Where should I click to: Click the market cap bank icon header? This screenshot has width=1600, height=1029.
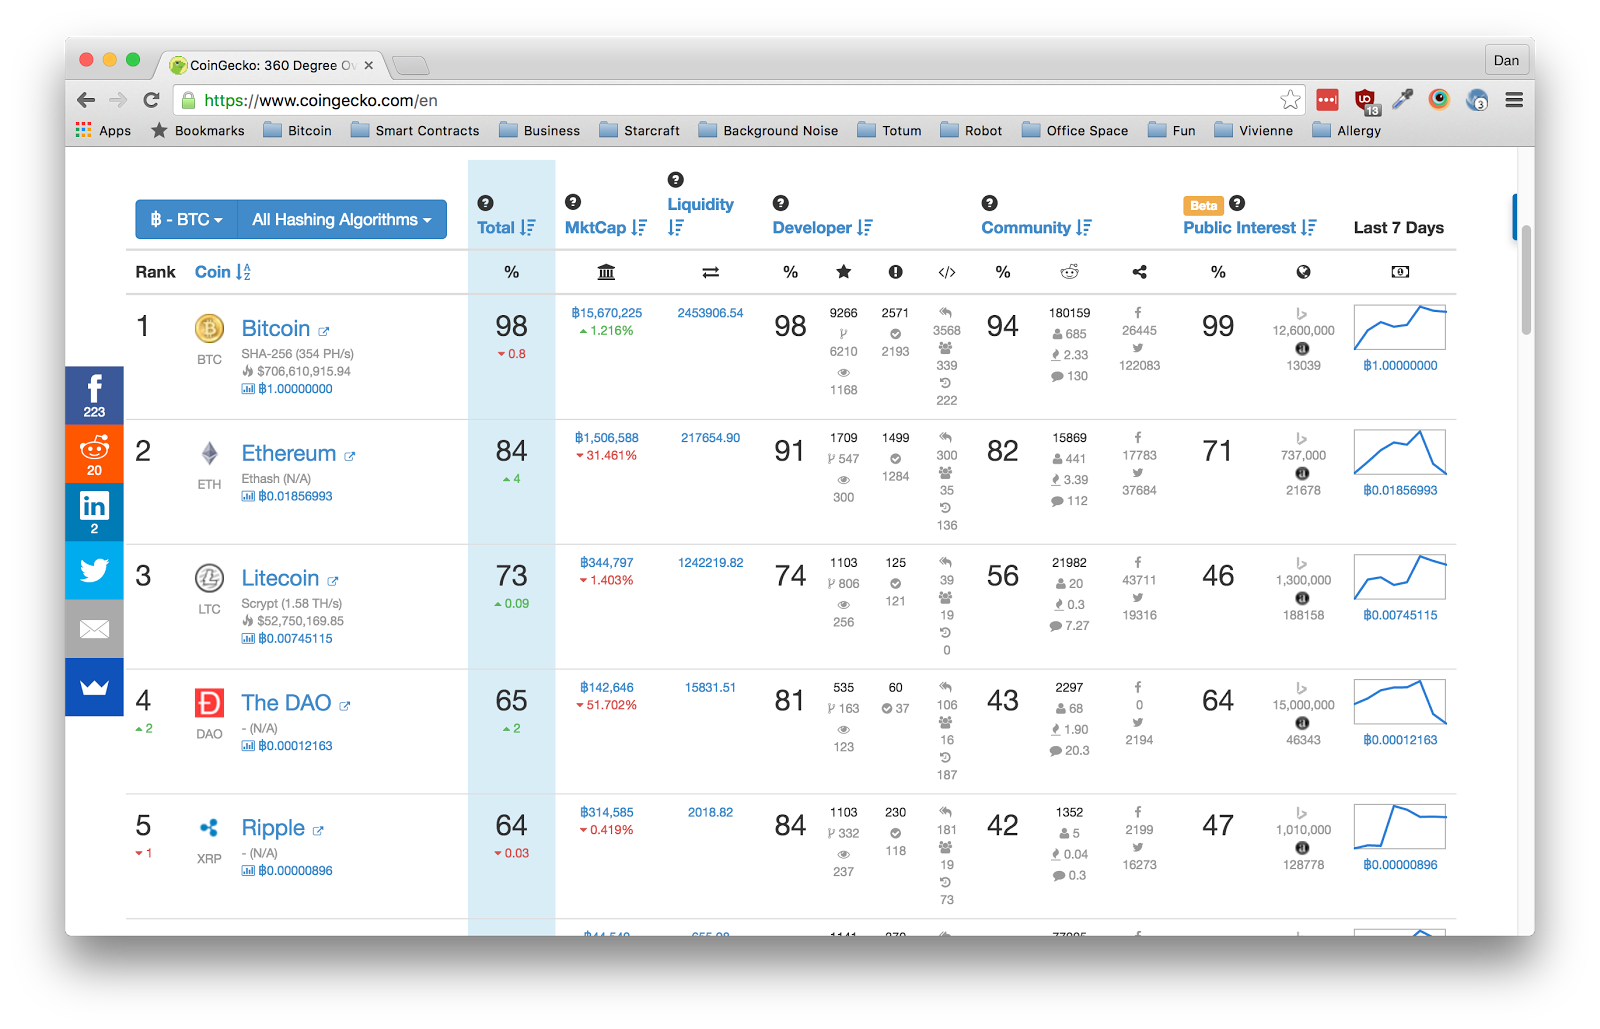(606, 272)
